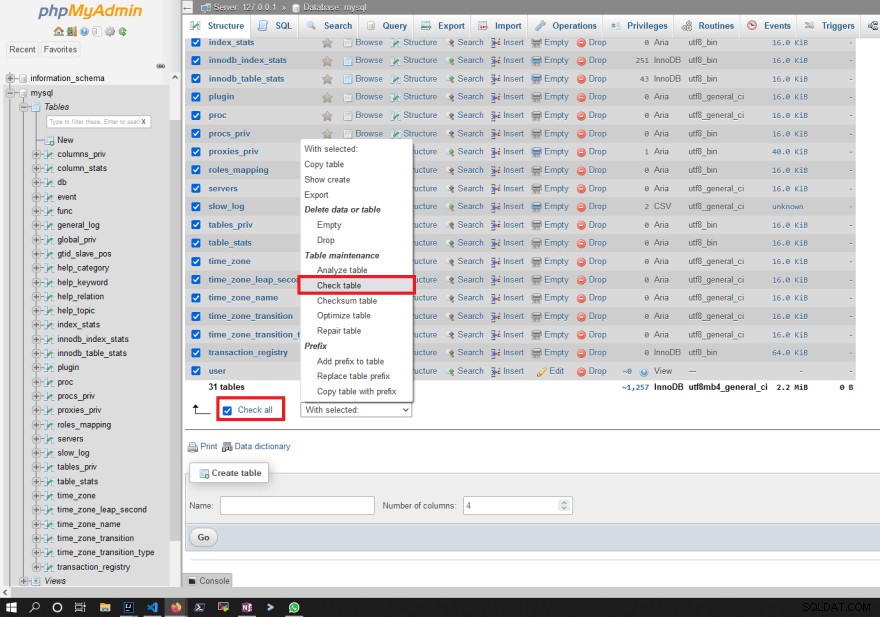Click the Number of columns field
880x617 pixels.
tap(517, 505)
